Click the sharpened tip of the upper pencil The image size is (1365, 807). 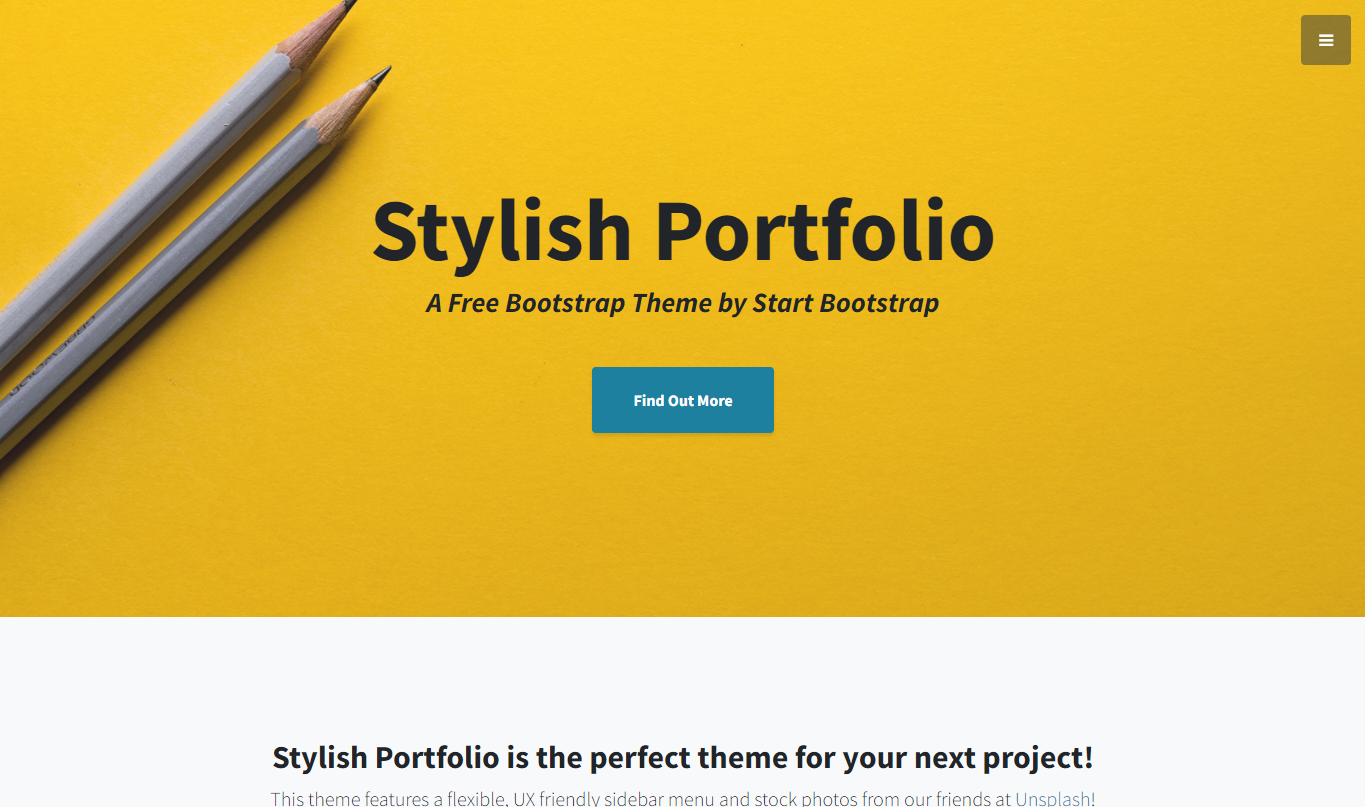[348, 6]
